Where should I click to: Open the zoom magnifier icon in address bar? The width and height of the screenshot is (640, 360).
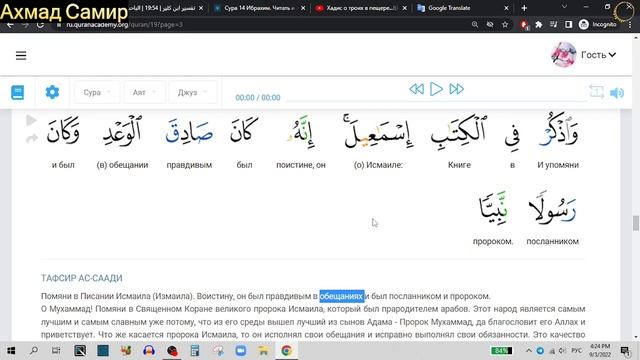coord(475,24)
